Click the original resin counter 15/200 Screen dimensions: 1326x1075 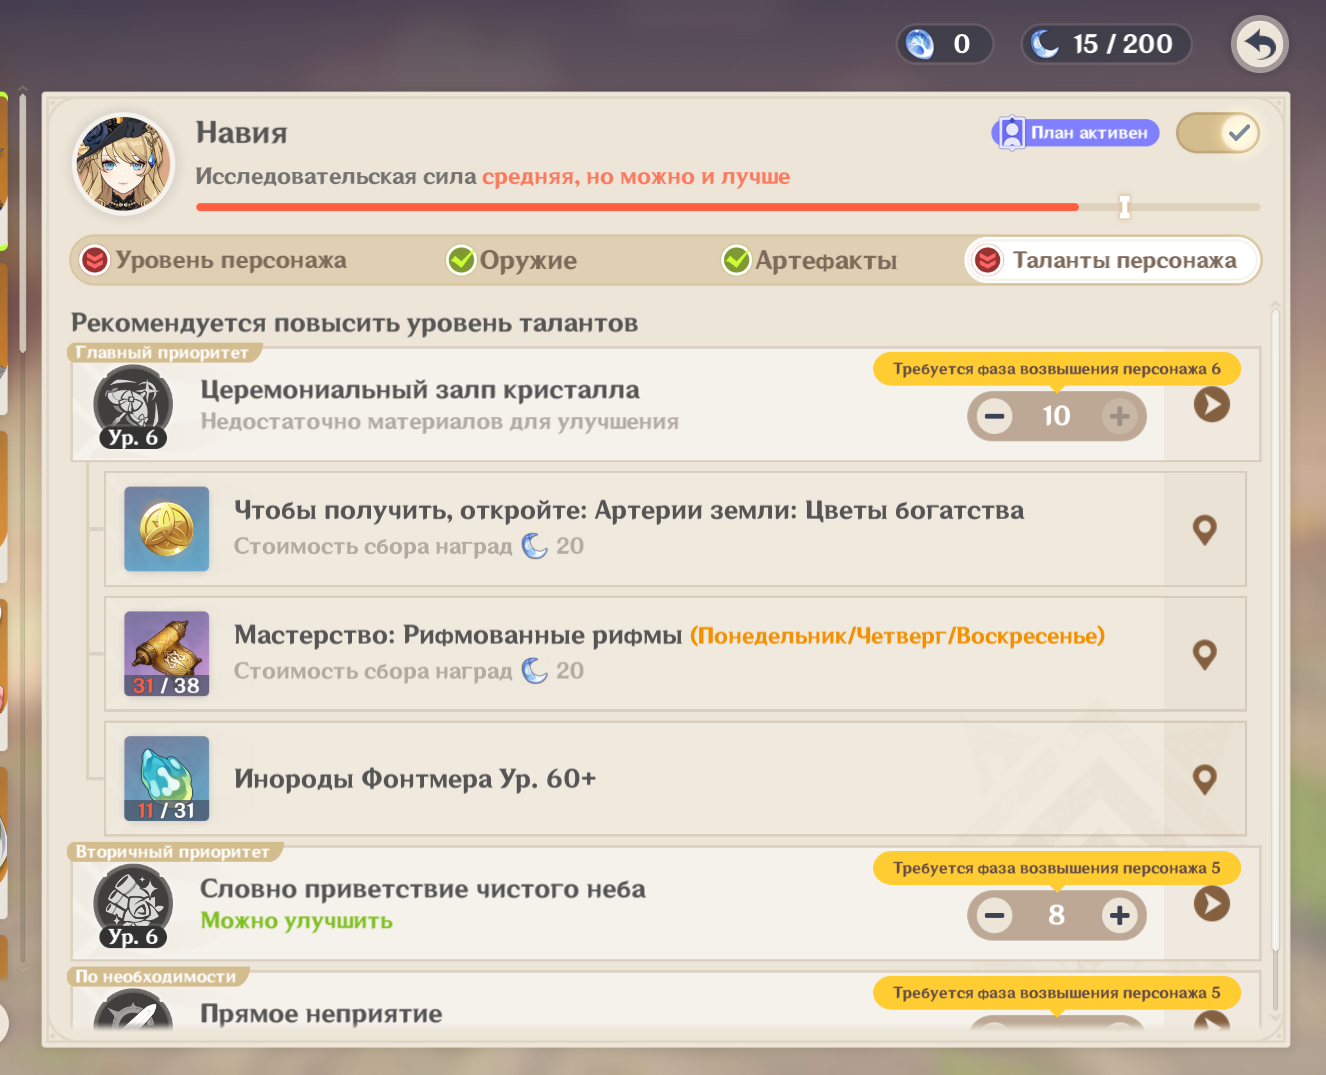click(x=1106, y=44)
